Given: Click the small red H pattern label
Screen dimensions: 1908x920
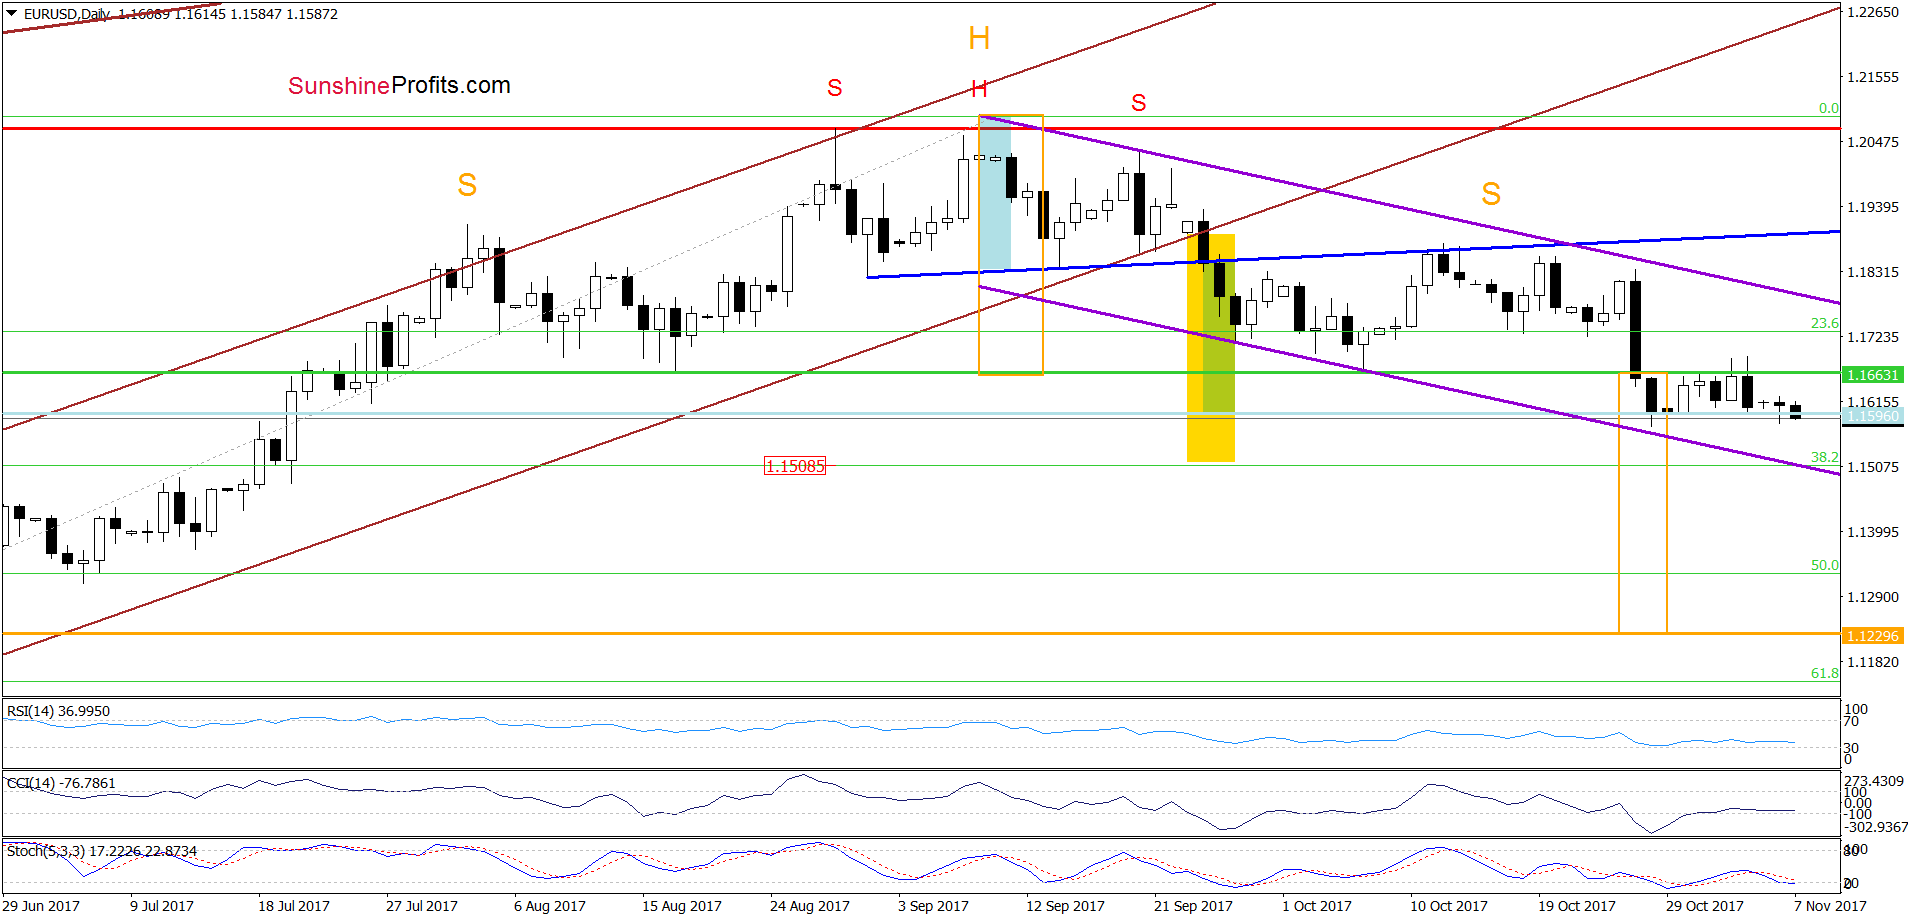Looking at the screenshot, I should tap(979, 89).
